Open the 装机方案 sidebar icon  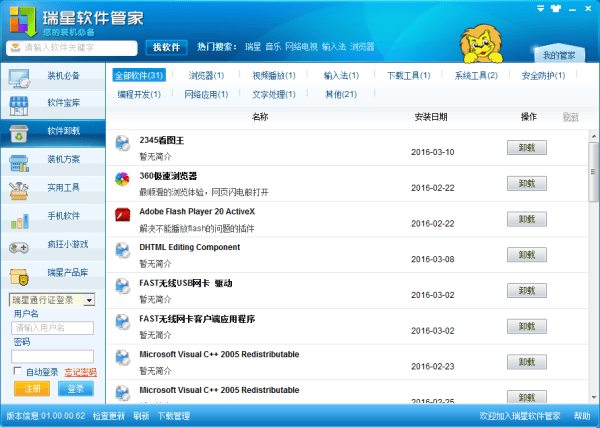(19, 163)
